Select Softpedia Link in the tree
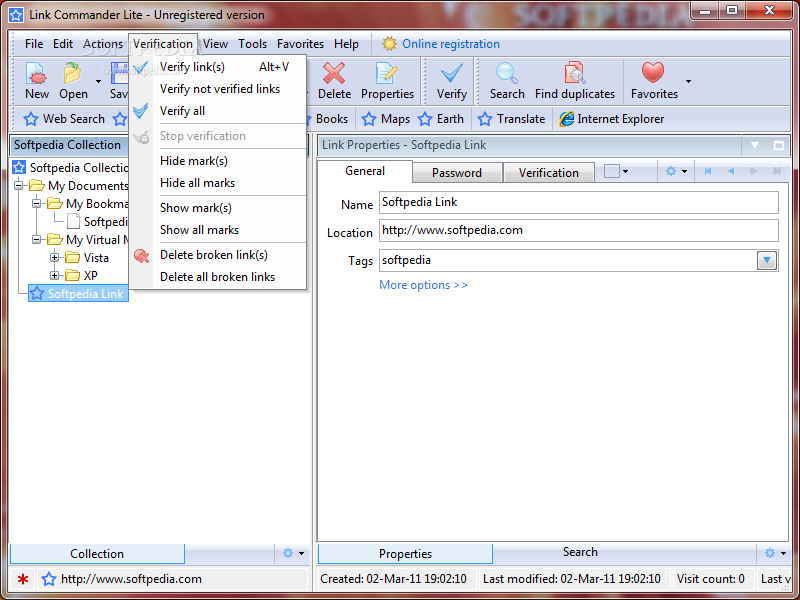 (x=78, y=293)
